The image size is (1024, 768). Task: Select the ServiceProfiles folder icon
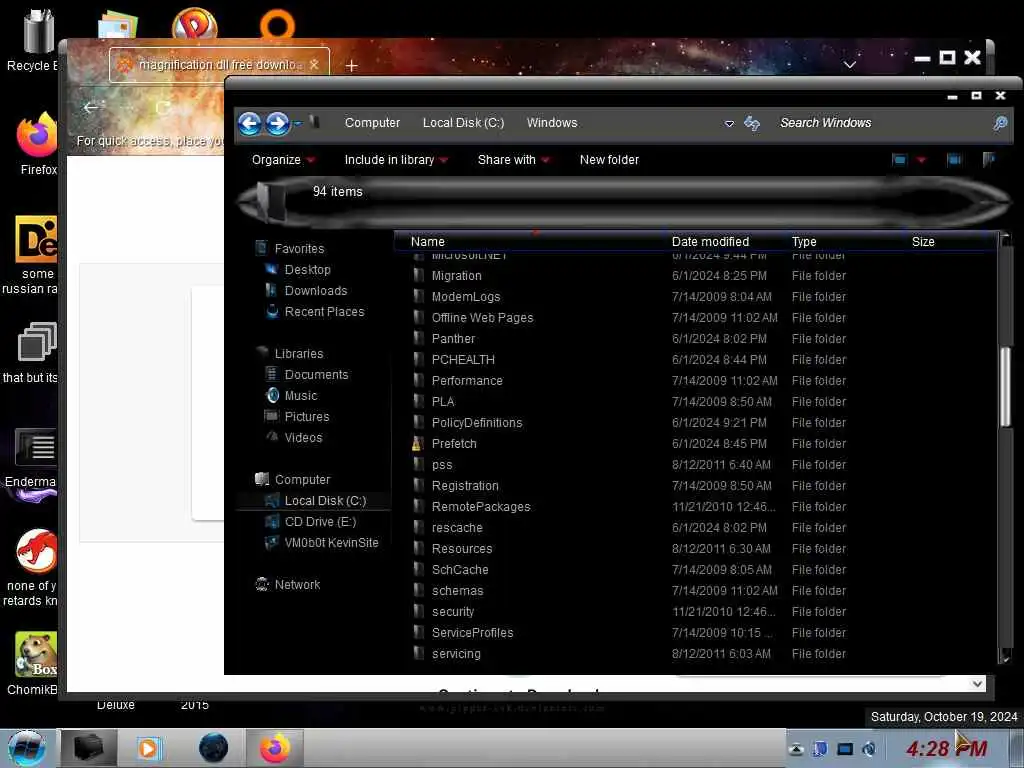point(419,633)
